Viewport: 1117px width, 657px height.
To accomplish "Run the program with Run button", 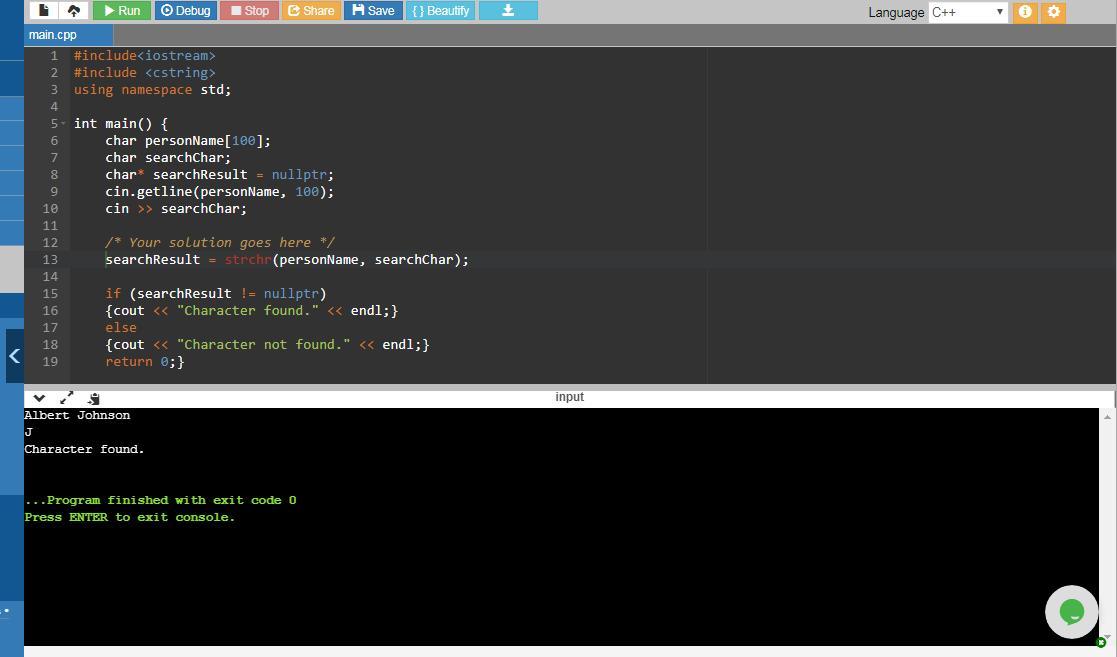I will click(121, 10).
